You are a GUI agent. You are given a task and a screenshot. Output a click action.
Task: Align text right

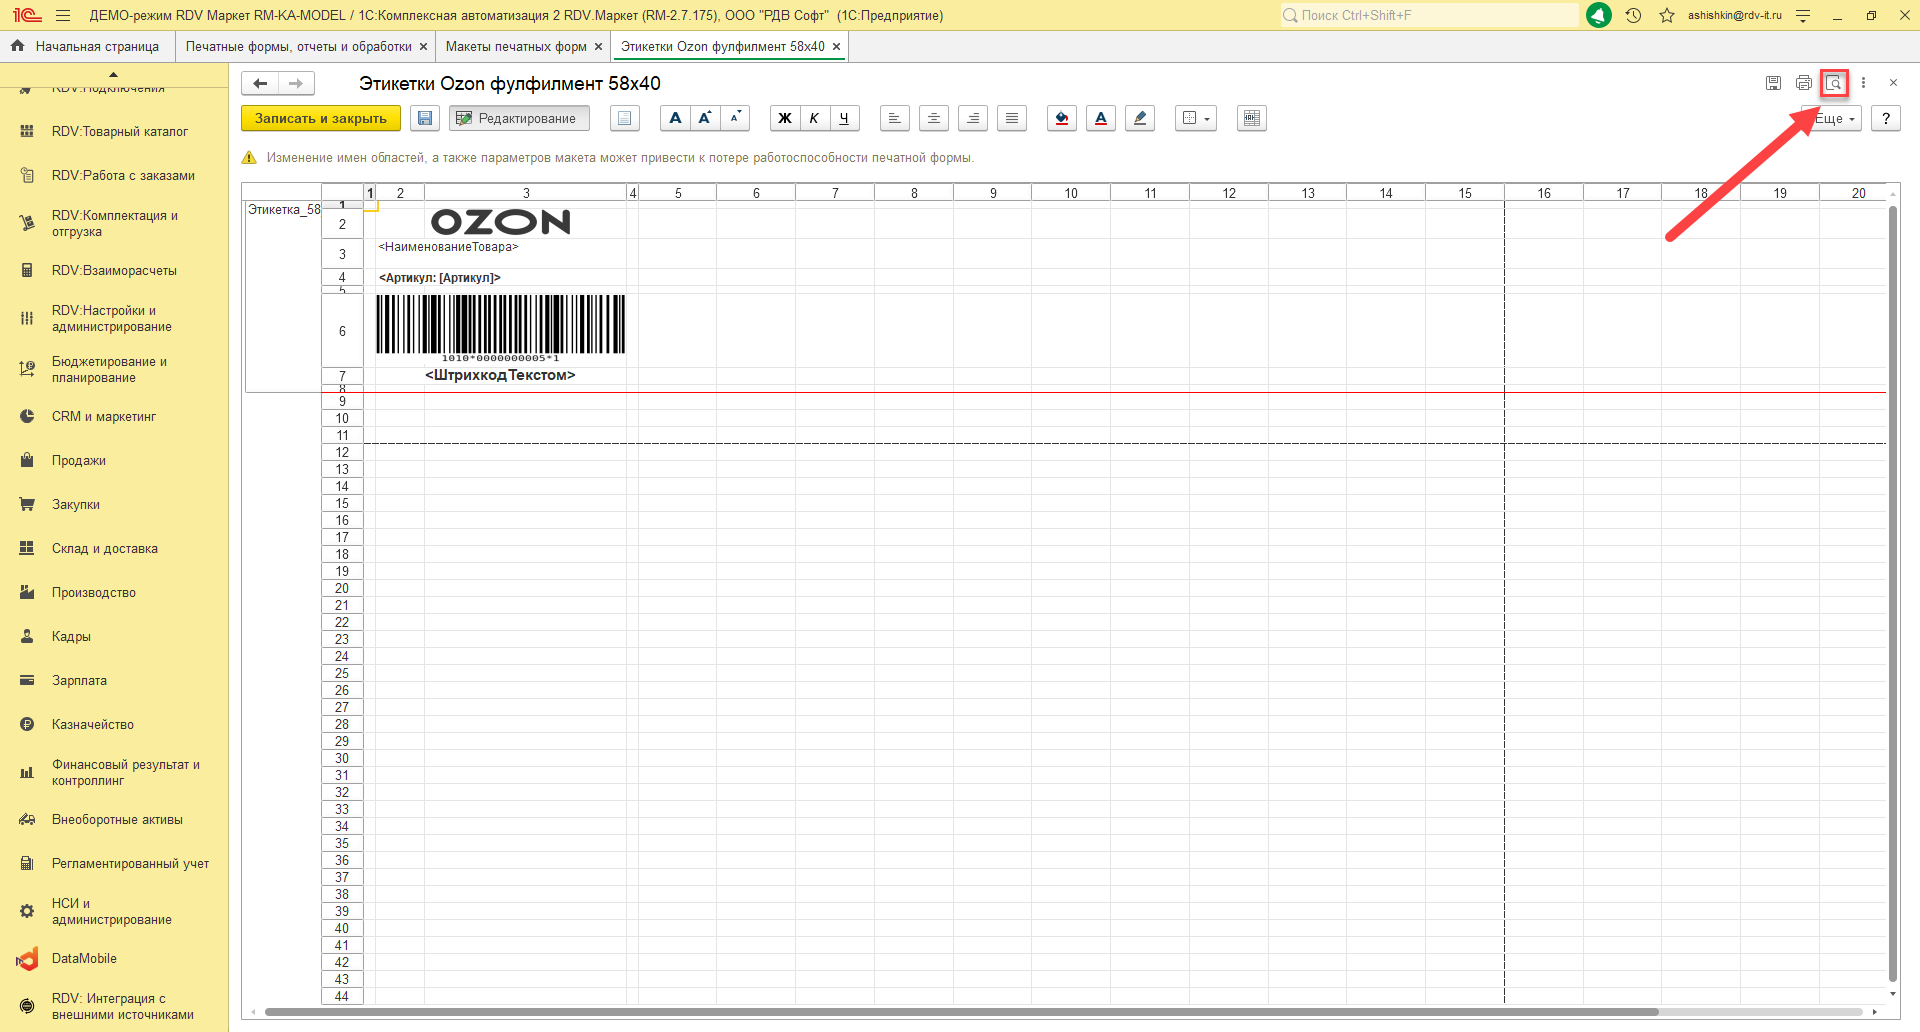click(973, 118)
